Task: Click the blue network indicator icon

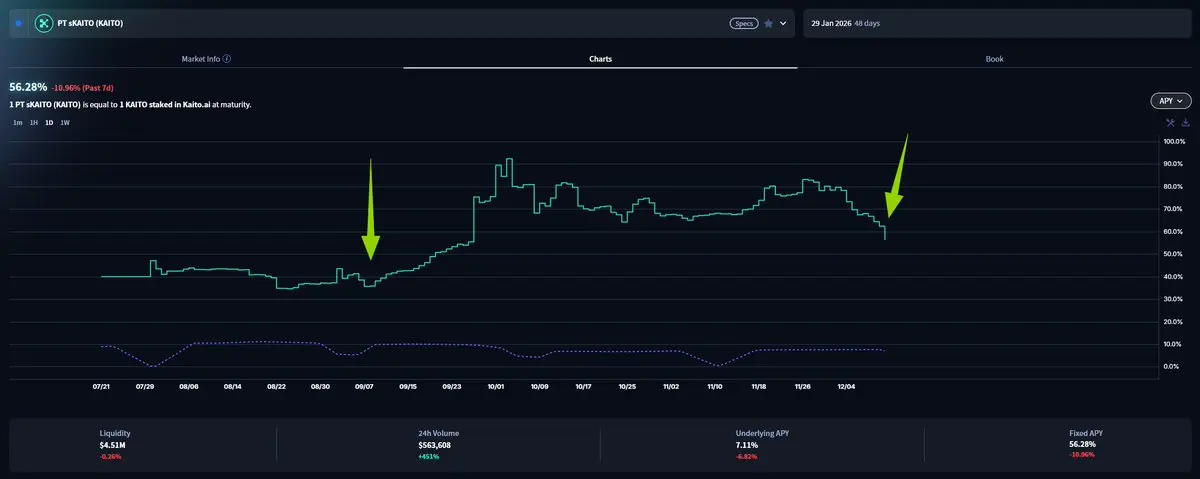Action: pos(19,22)
